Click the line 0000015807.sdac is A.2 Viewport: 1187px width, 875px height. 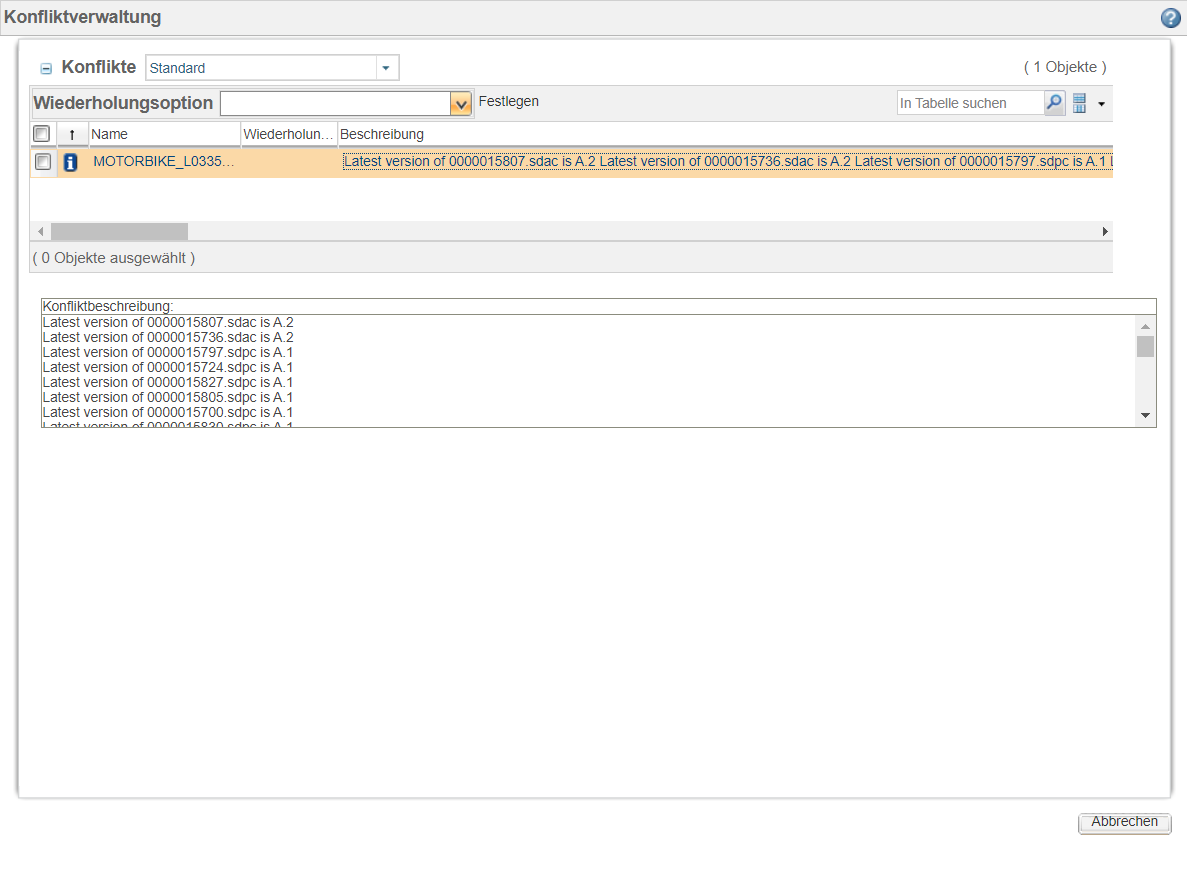pyautogui.click(x=168, y=322)
